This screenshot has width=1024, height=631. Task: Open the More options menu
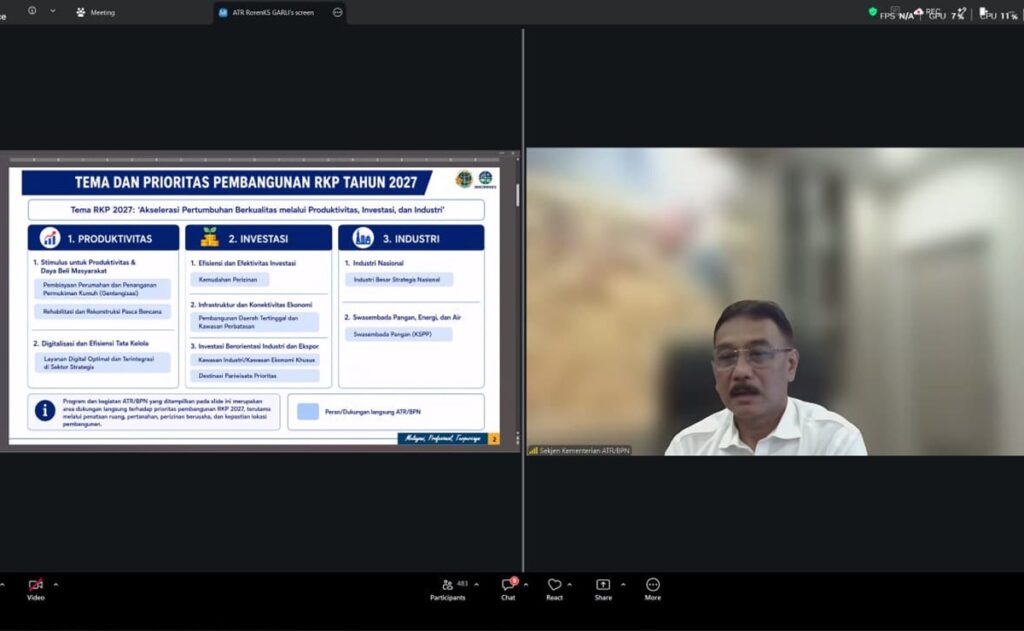[x=652, y=589]
